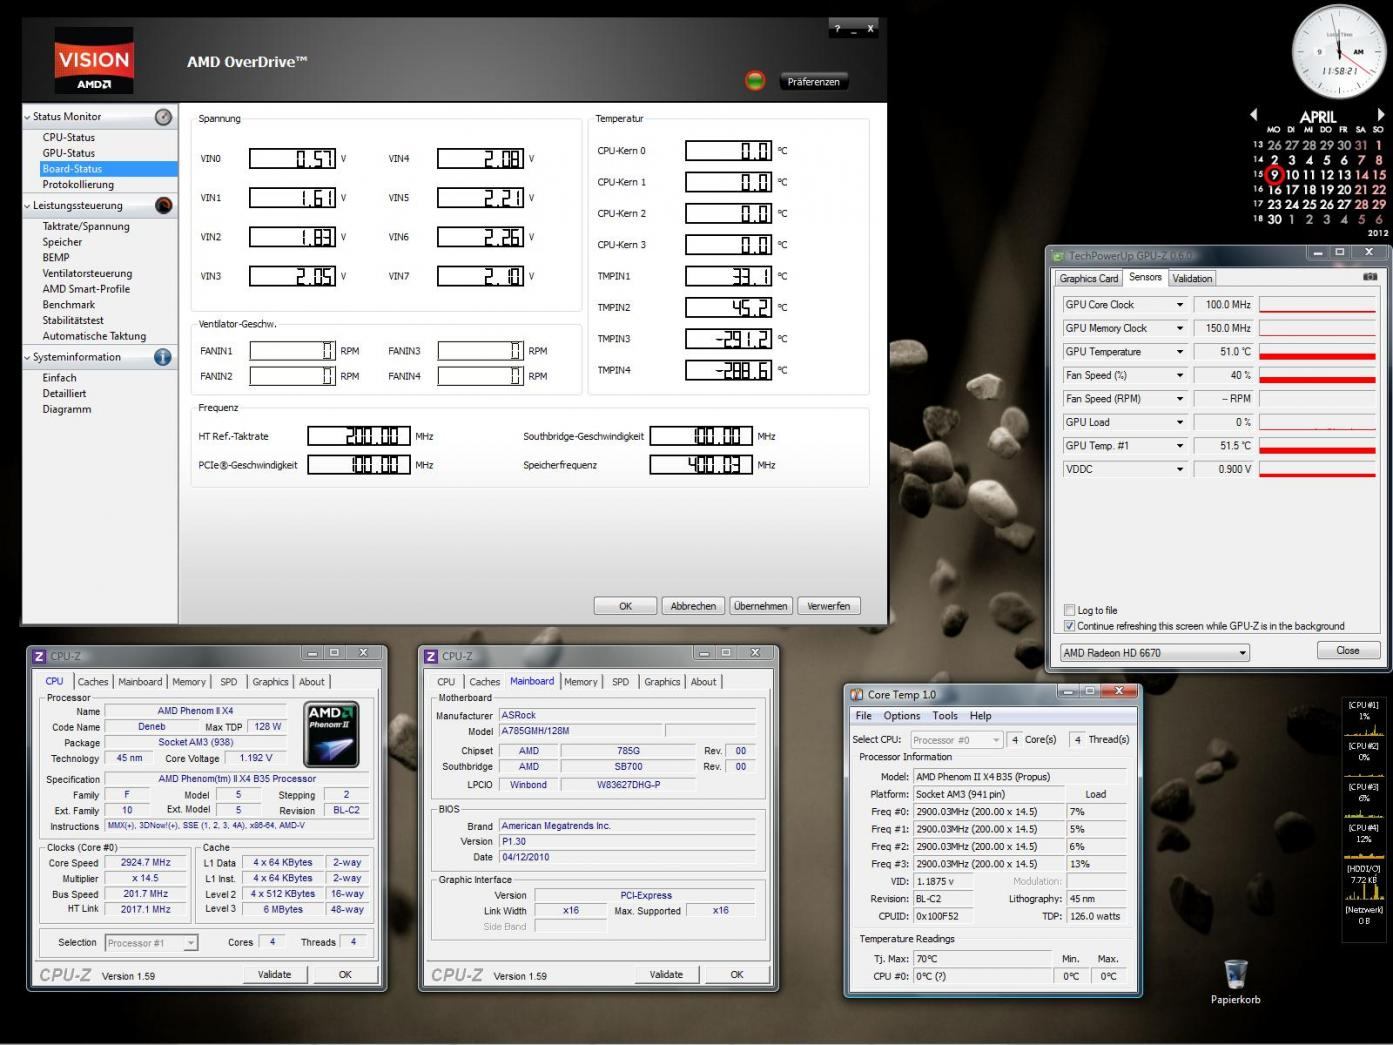This screenshot has height=1045, width=1393.
Task: Open the GPU Temperature sensor dropdown
Action: 1180,352
